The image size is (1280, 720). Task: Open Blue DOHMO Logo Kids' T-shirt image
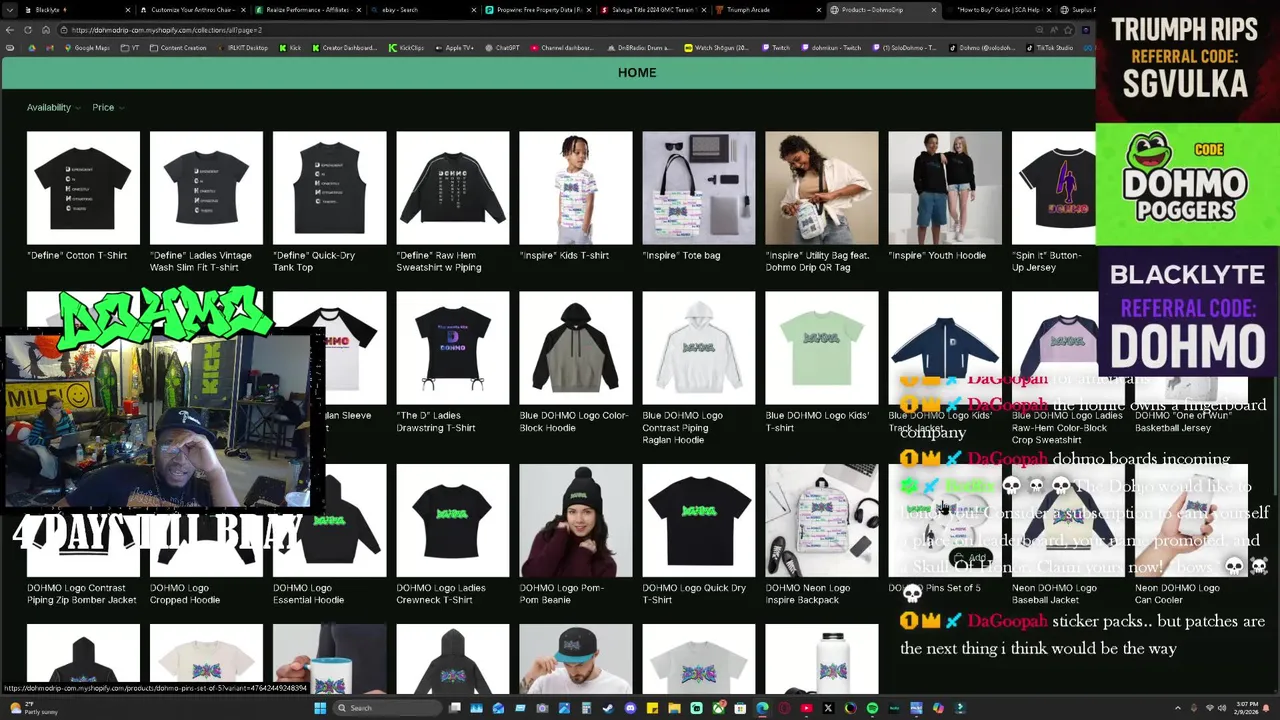click(x=821, y=348)
